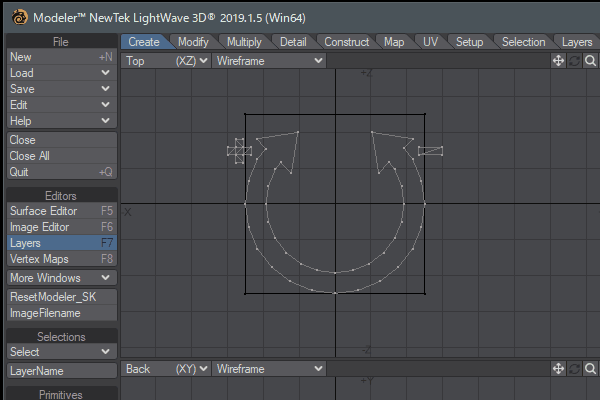Click the viewport rotate icon
600x400 pixels.
575,61
